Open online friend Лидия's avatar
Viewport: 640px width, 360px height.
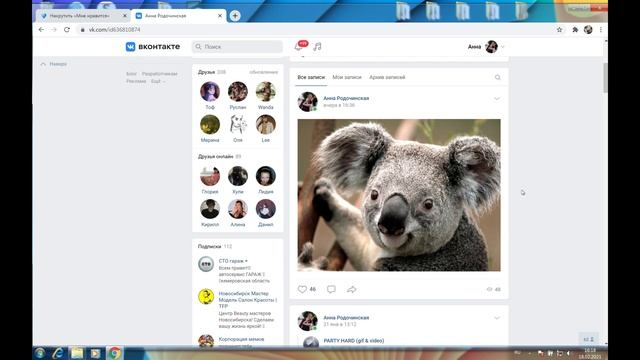pyautogui.click(x=266, y=176)
